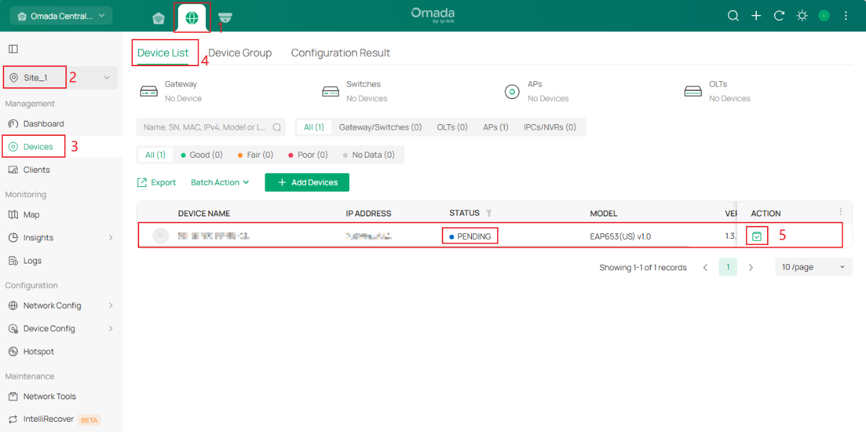Filter devices by Poor (0) health

[x=308, y=155]
